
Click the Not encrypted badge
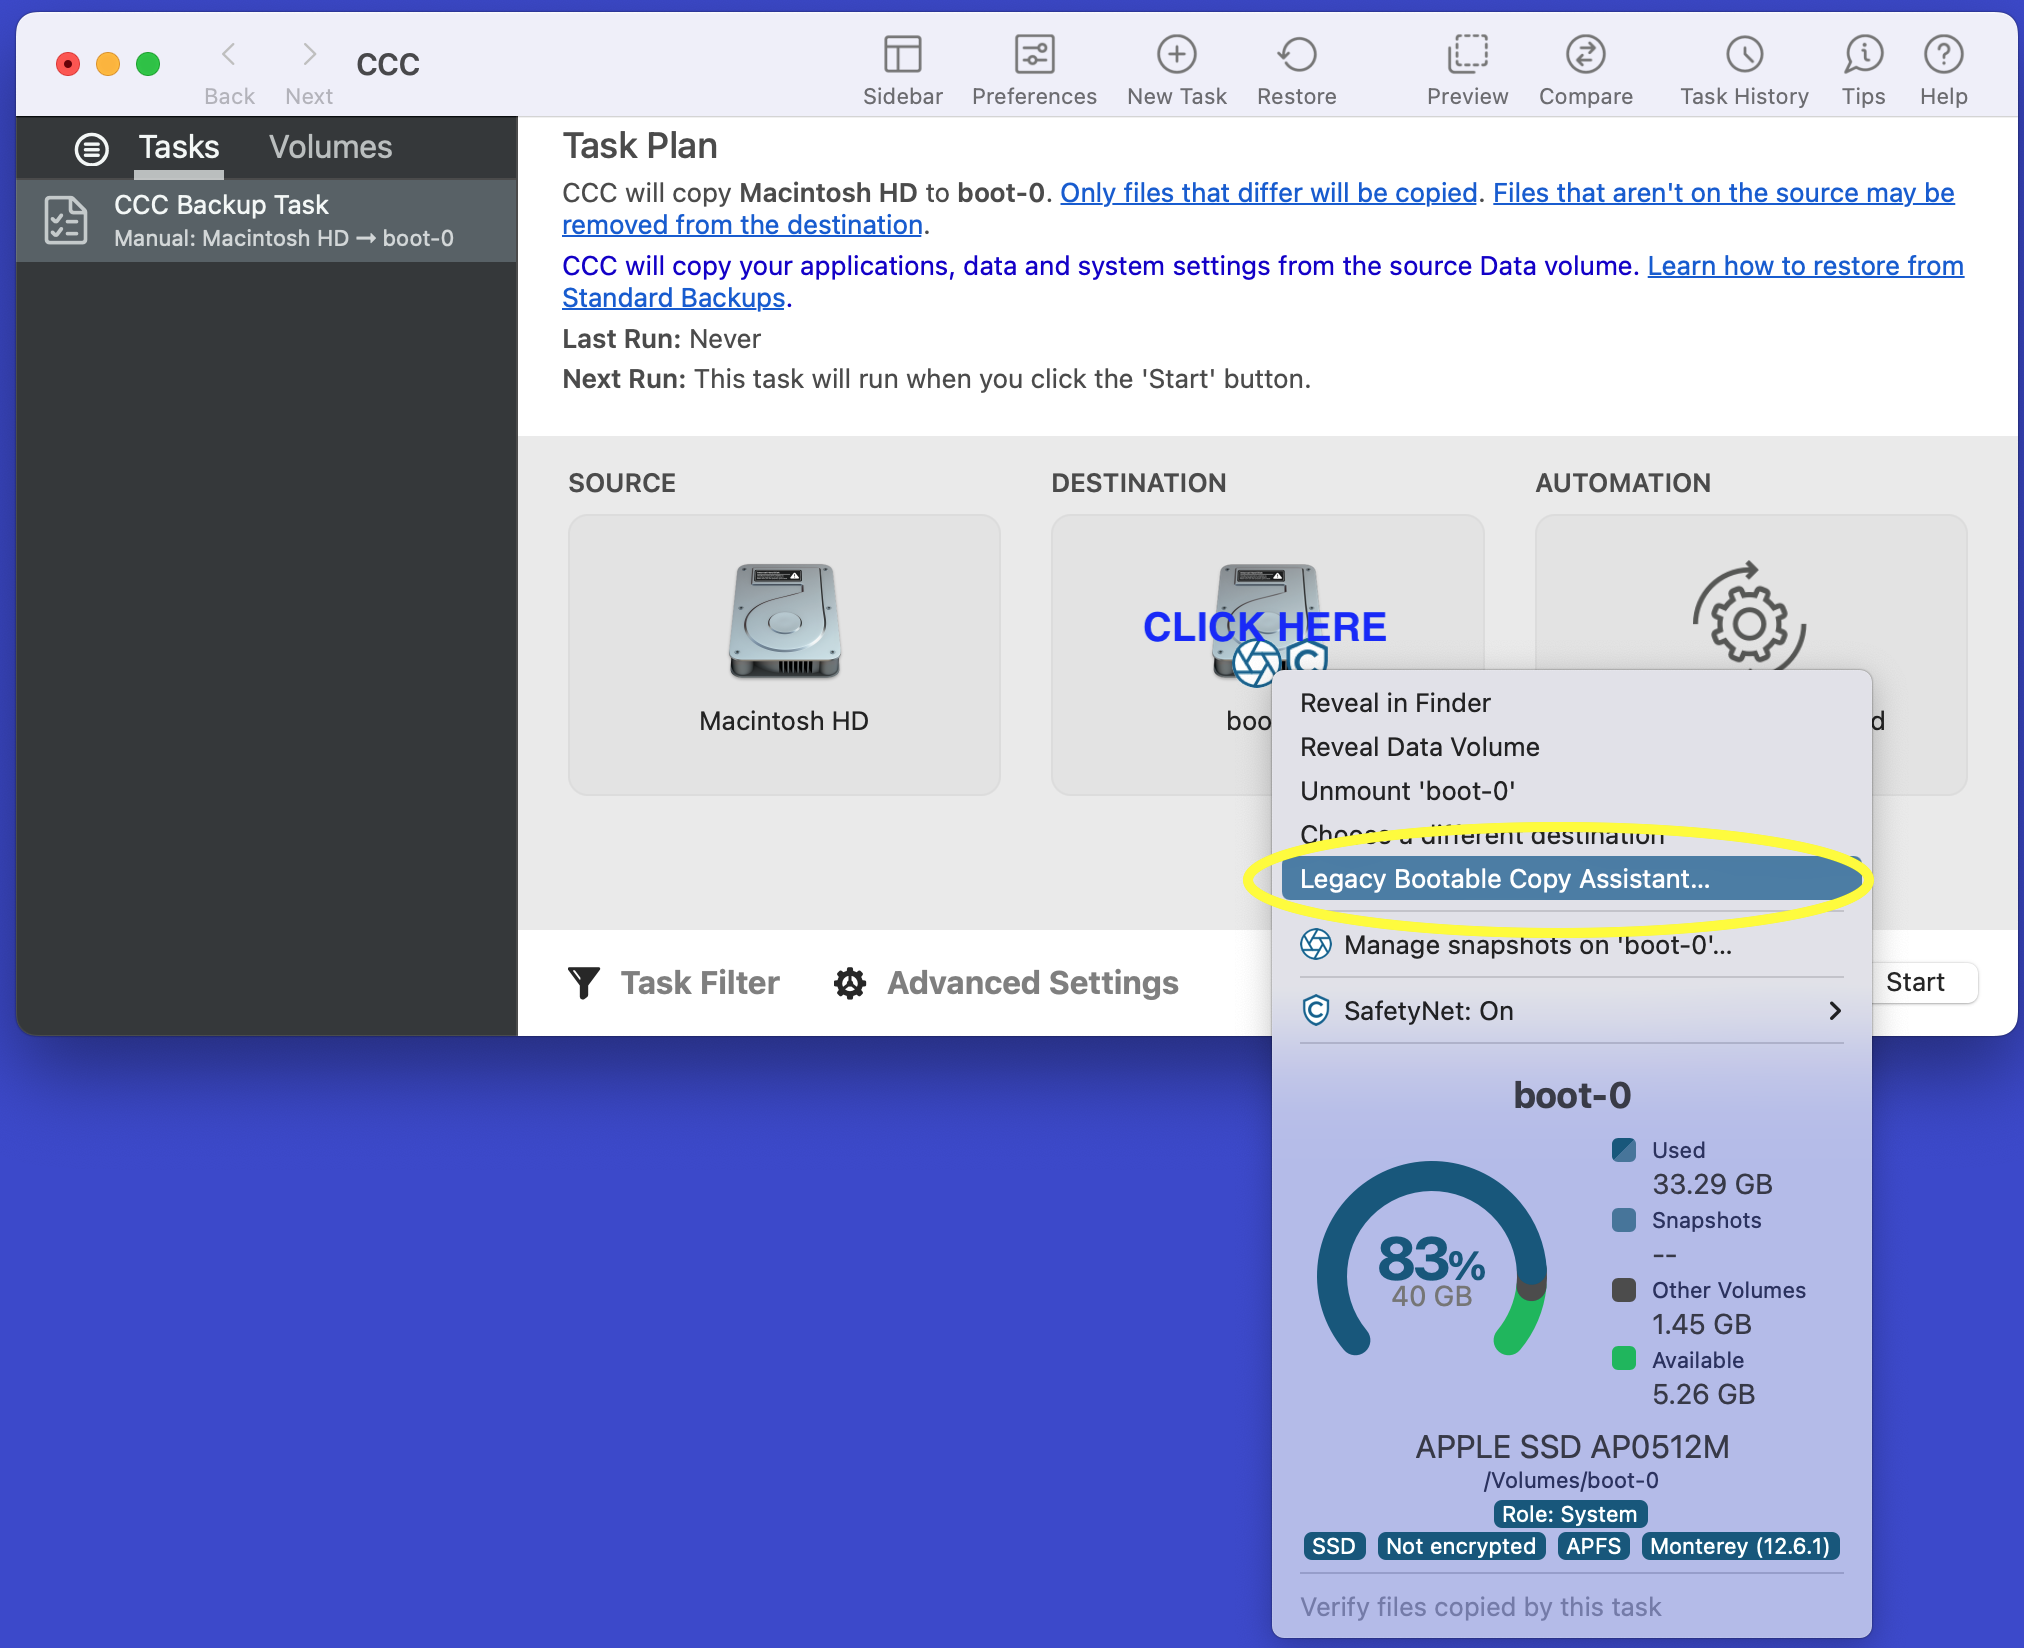coord(1460,1546)
